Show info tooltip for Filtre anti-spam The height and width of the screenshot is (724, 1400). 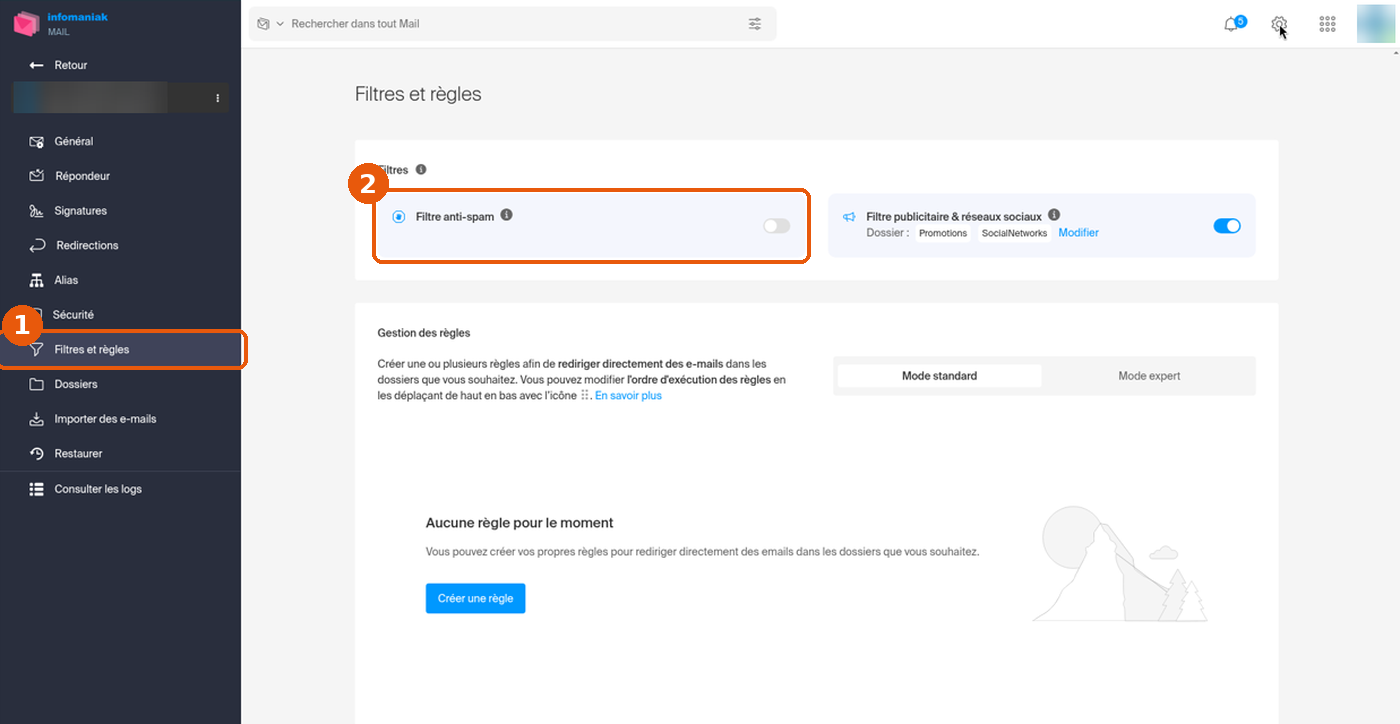tap(506, 215)
